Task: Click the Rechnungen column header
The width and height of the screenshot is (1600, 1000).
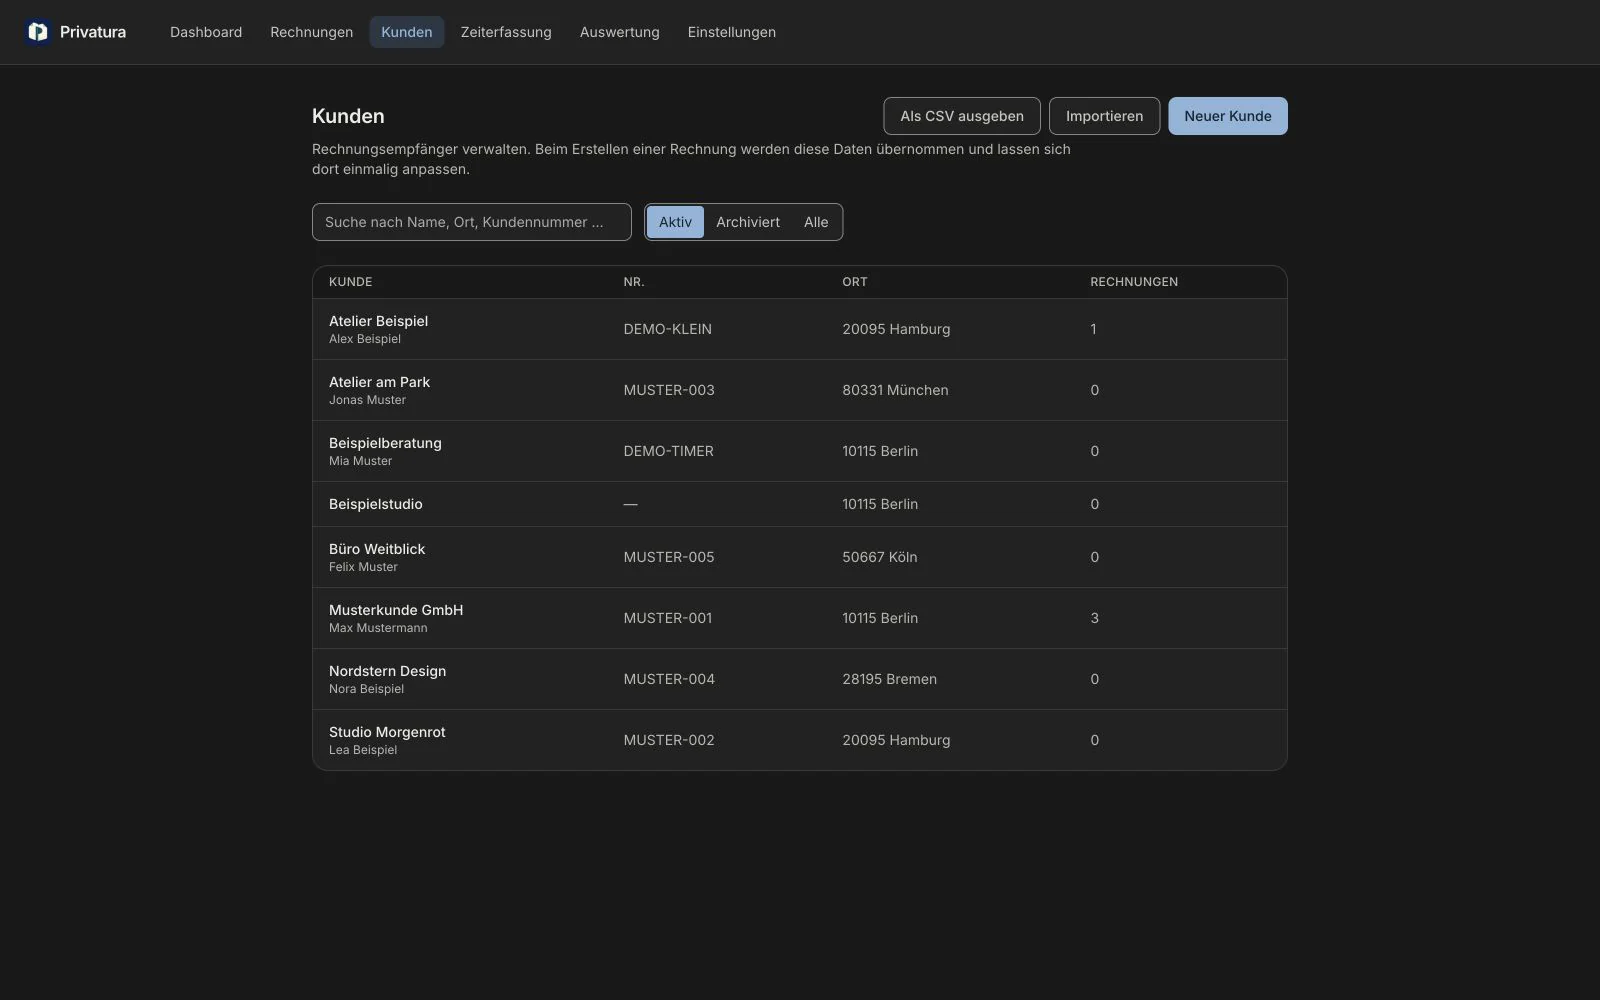Action: pos(1134,282)
